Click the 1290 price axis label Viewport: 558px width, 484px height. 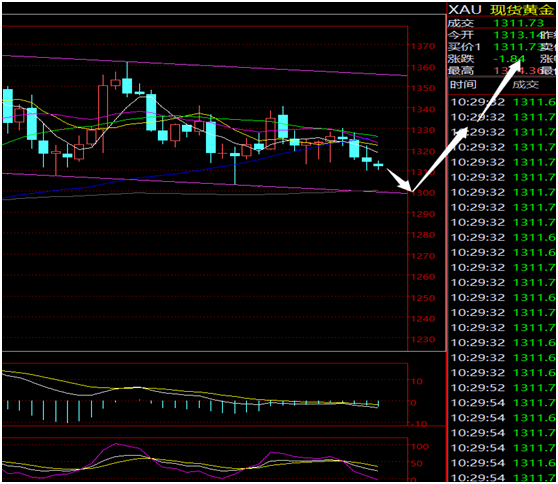tap(423, 214)
